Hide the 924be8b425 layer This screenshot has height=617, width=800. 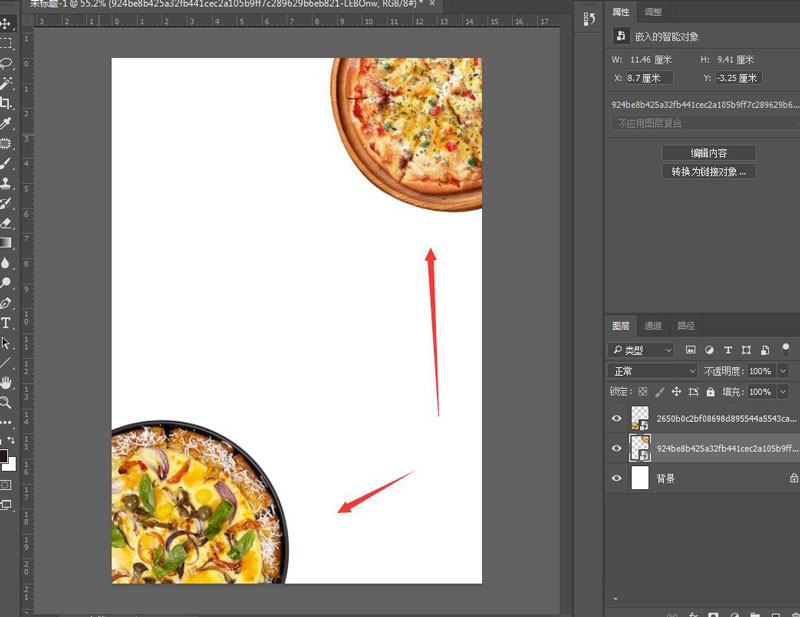point(616,448)
